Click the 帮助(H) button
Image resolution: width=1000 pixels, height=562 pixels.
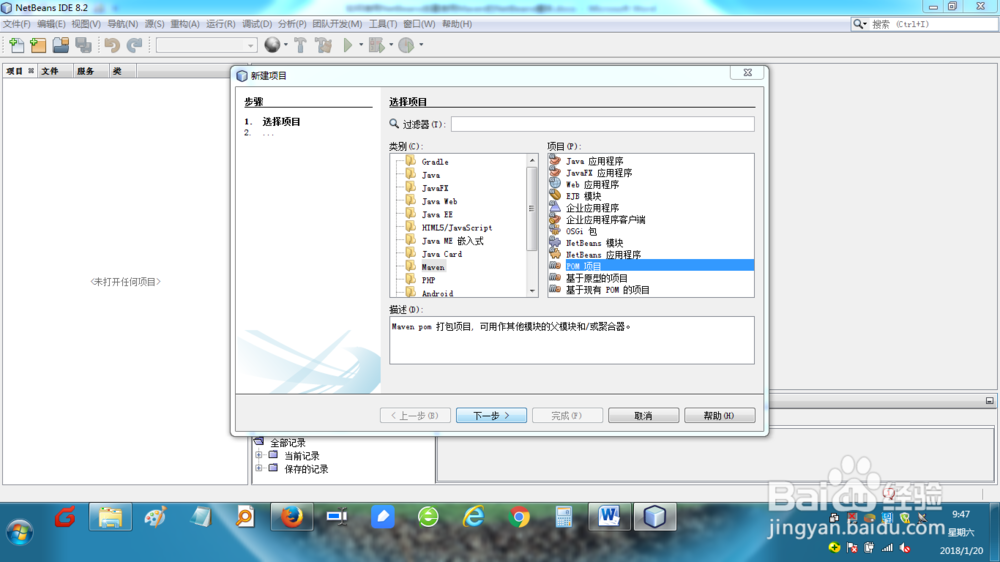(719, 415)
